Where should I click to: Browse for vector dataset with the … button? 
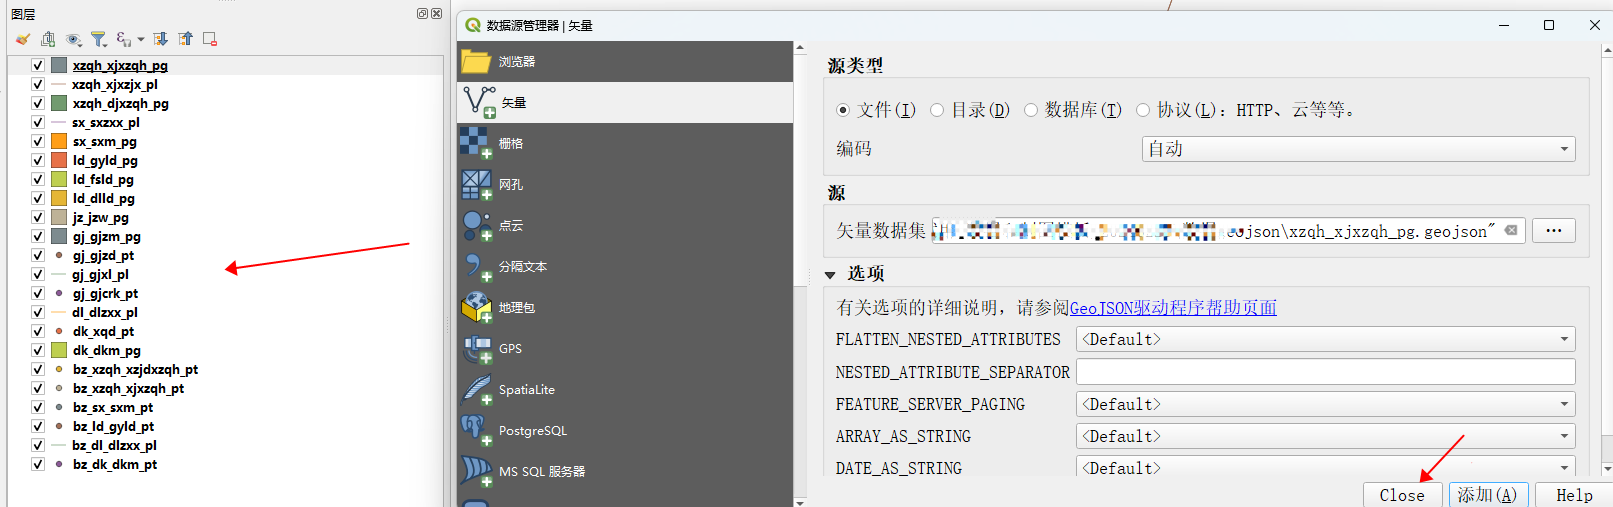pyautogui.click(x=1553, y=231)
